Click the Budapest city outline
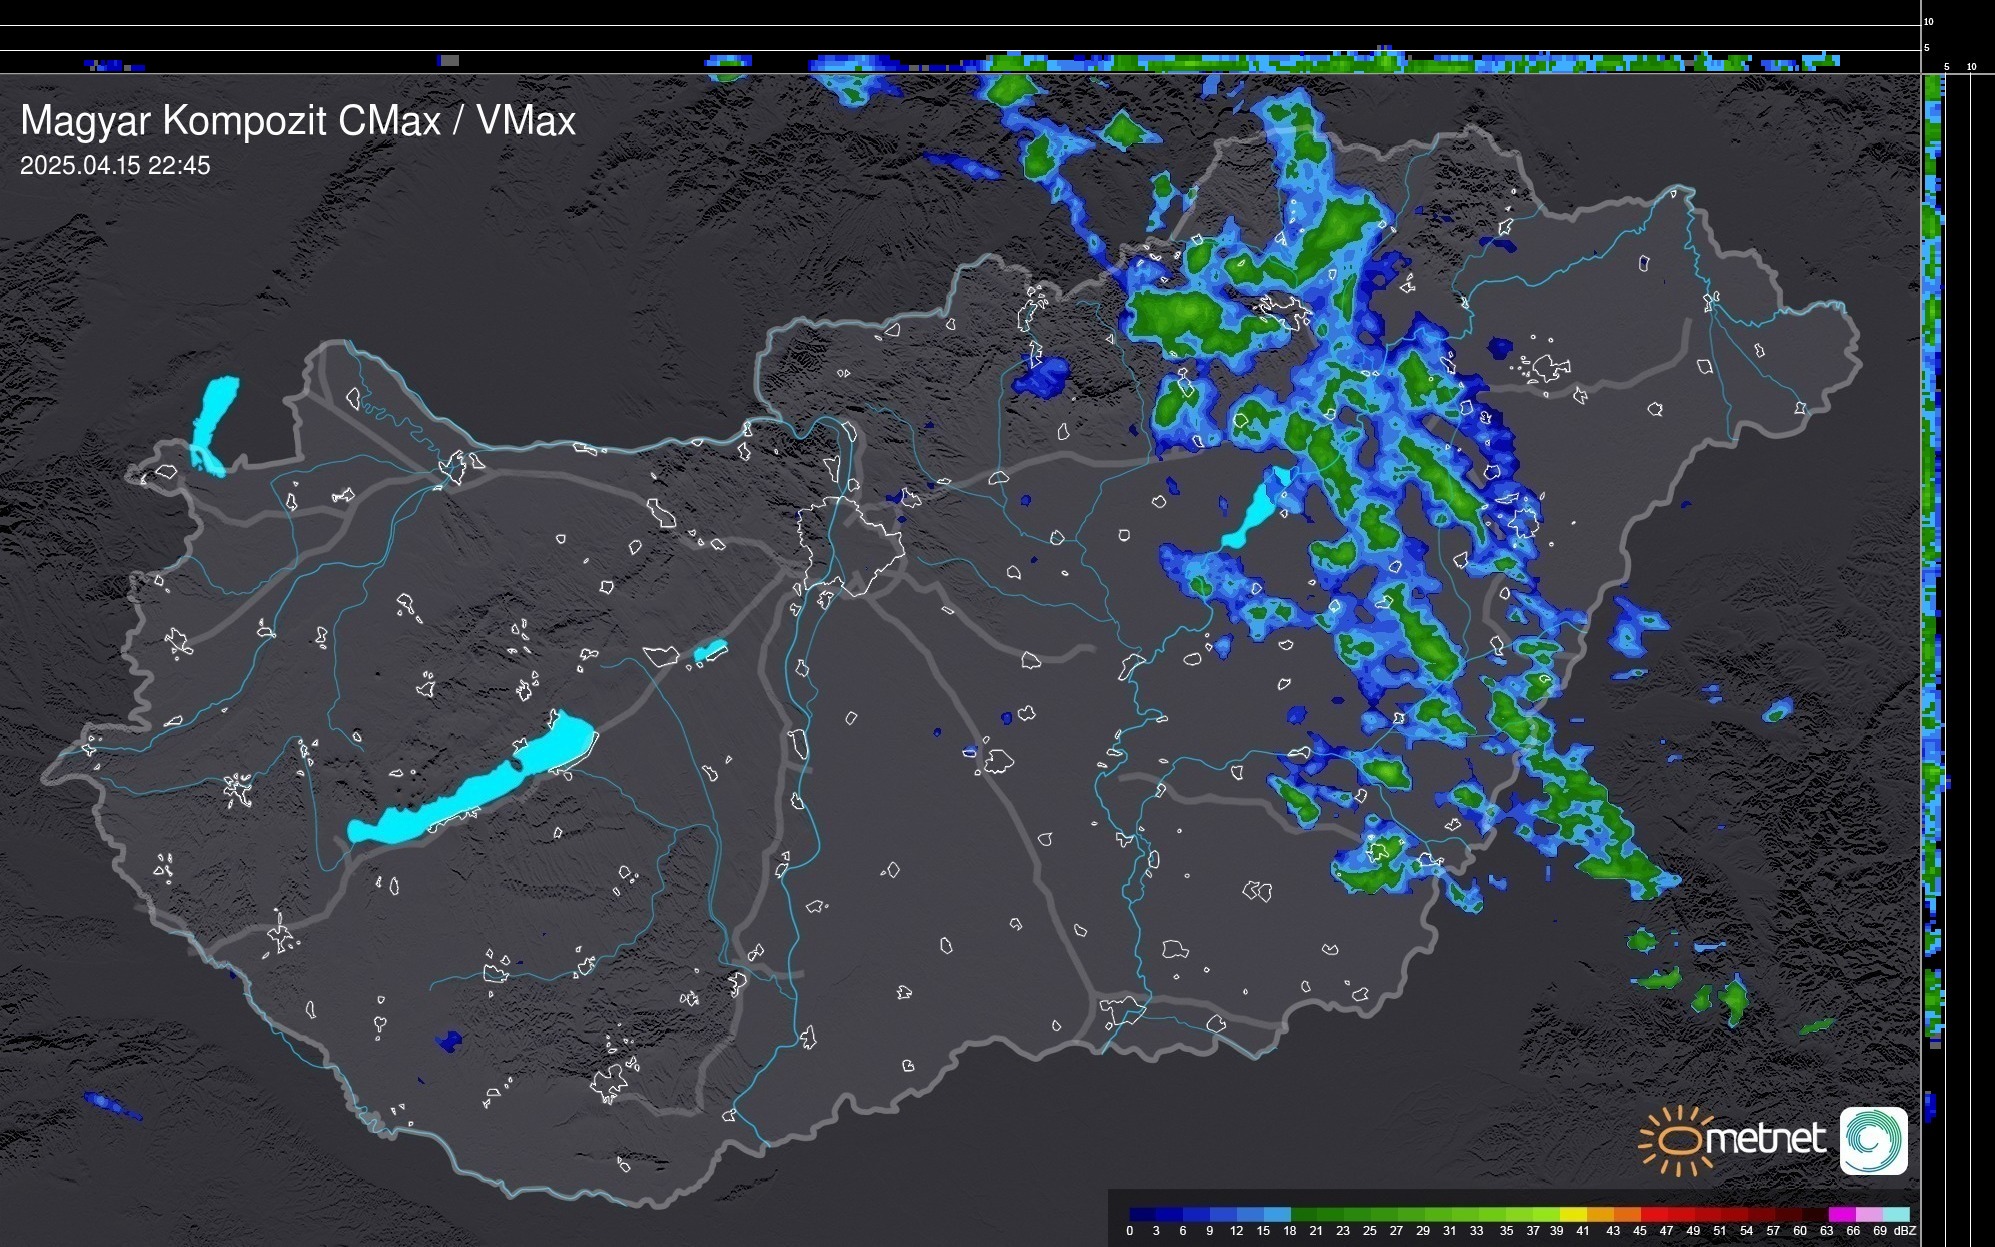Screen dimensions: 1995x1247 [x=850, y=545]
